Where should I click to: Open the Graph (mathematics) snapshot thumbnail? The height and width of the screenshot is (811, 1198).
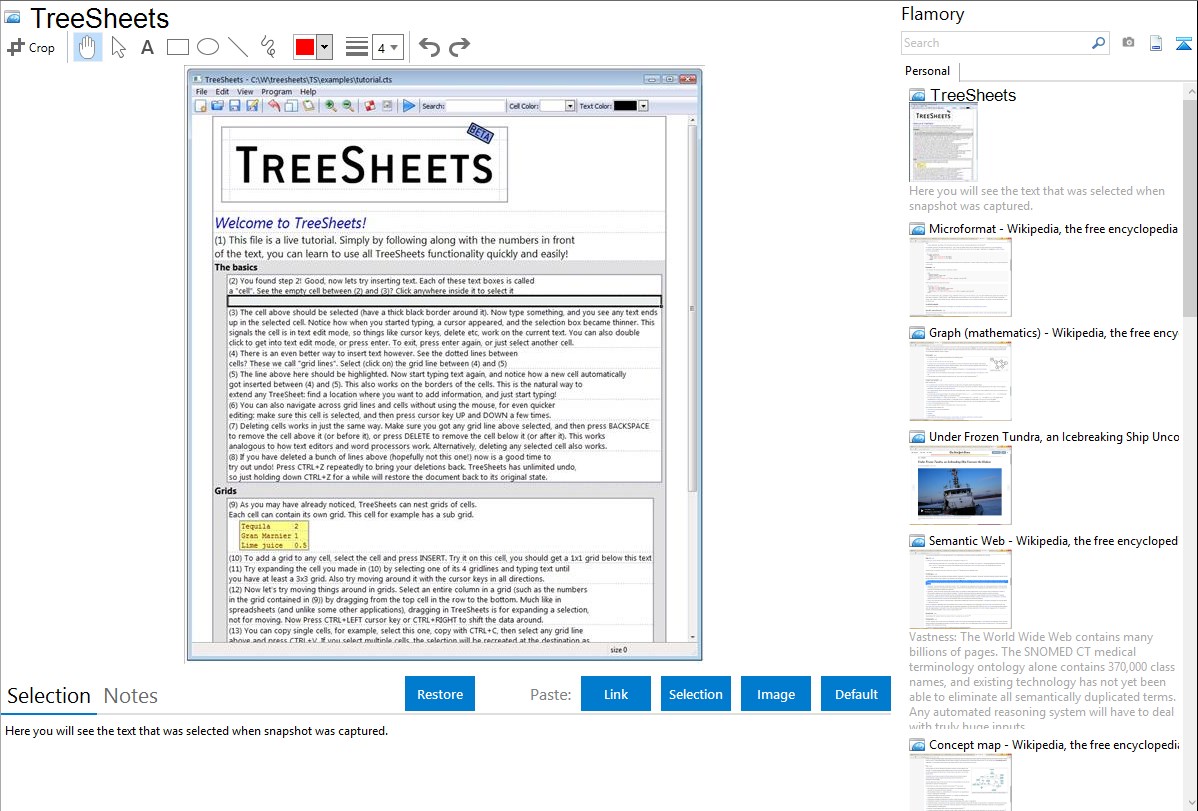click(960, 381)
